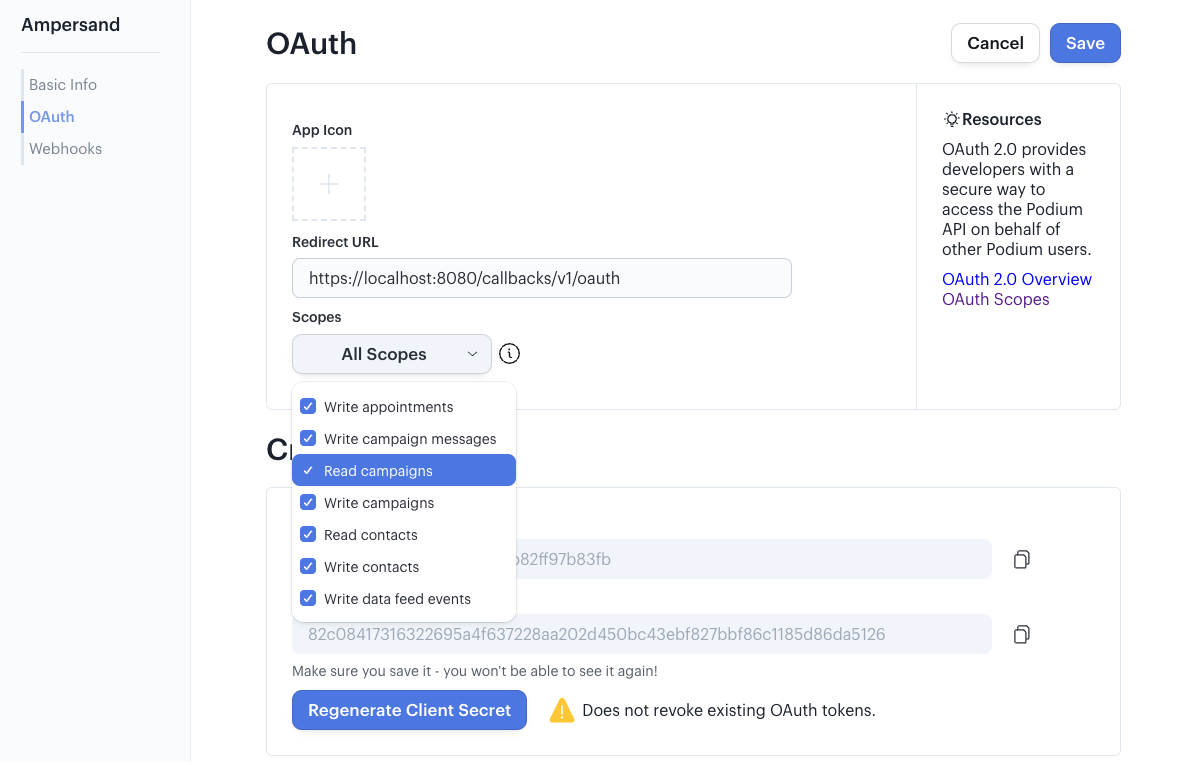The image size is (1188, 765).
Task: Collapse the All Scopes dropdown
Action: (392, 354)
